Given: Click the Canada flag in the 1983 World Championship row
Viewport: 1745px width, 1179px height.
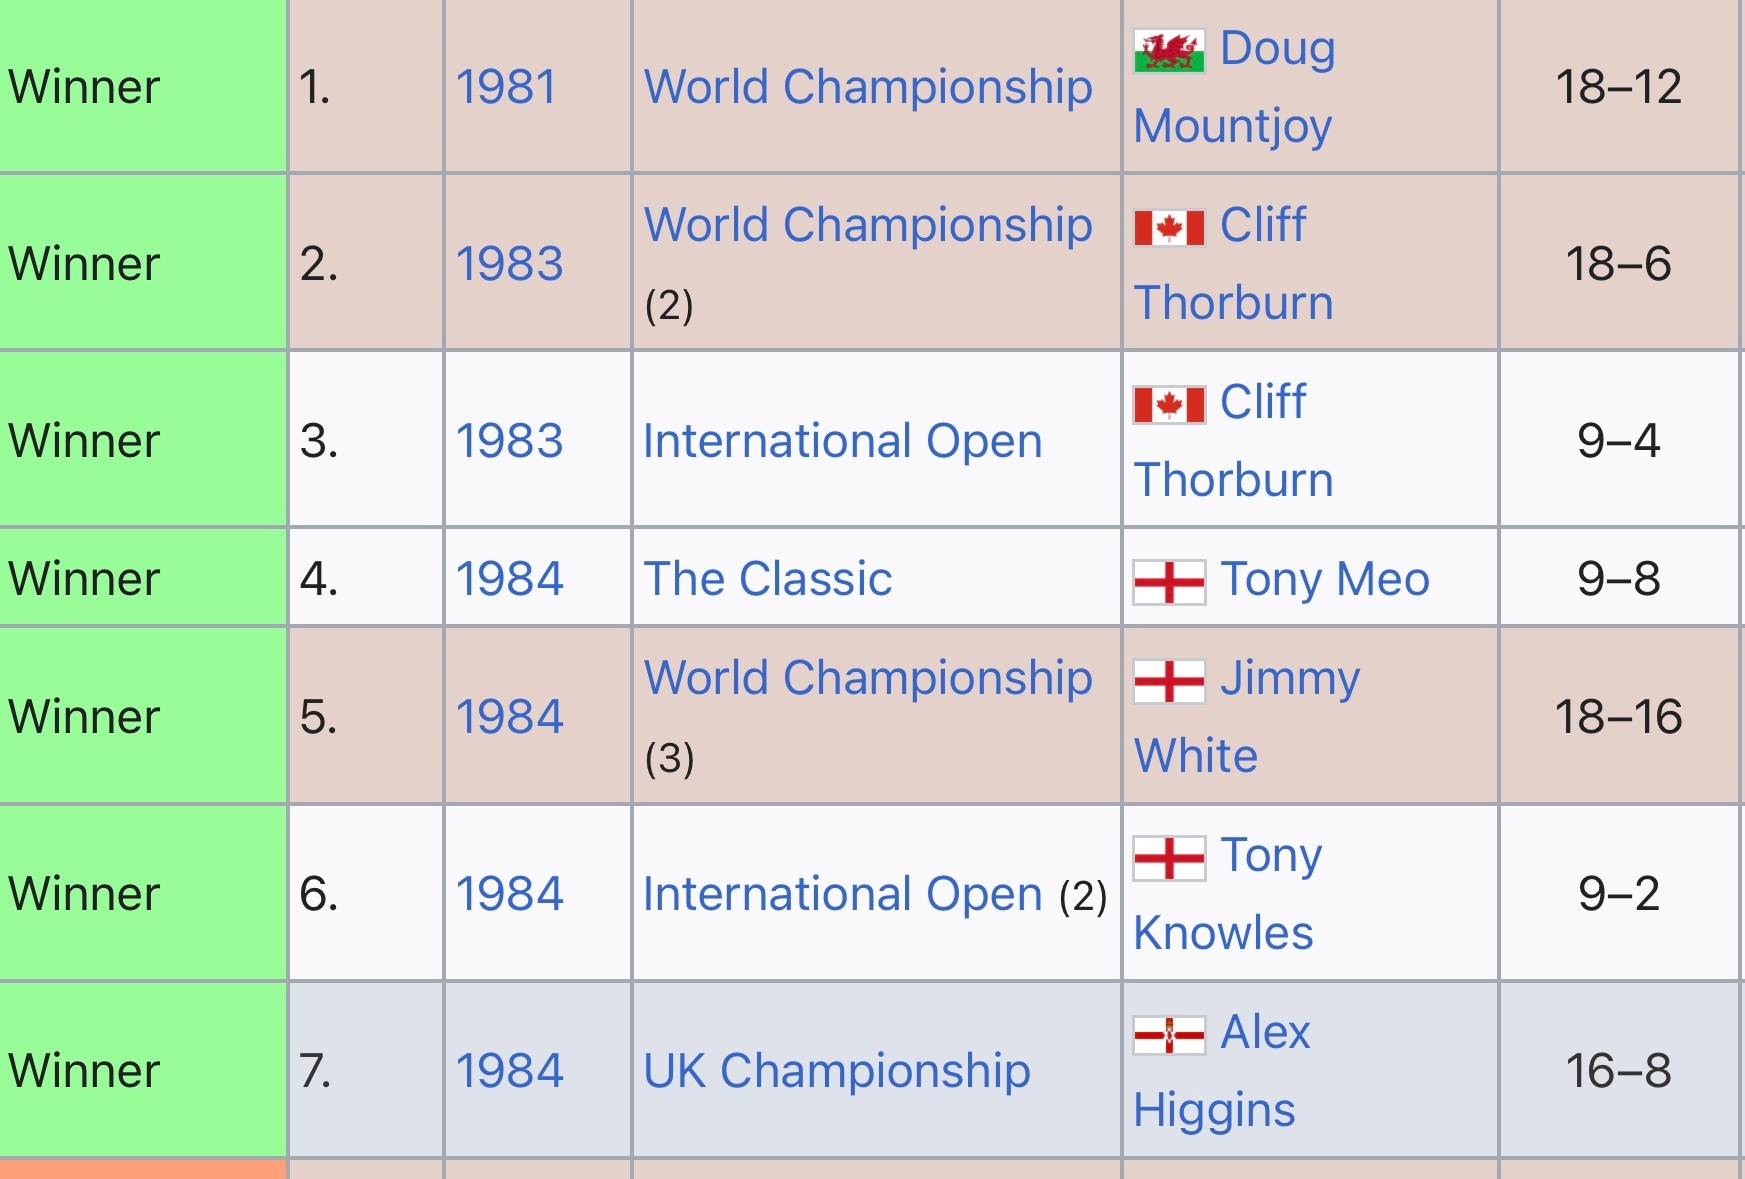Looking at the screenshot, I should (x=1168, y=228).
